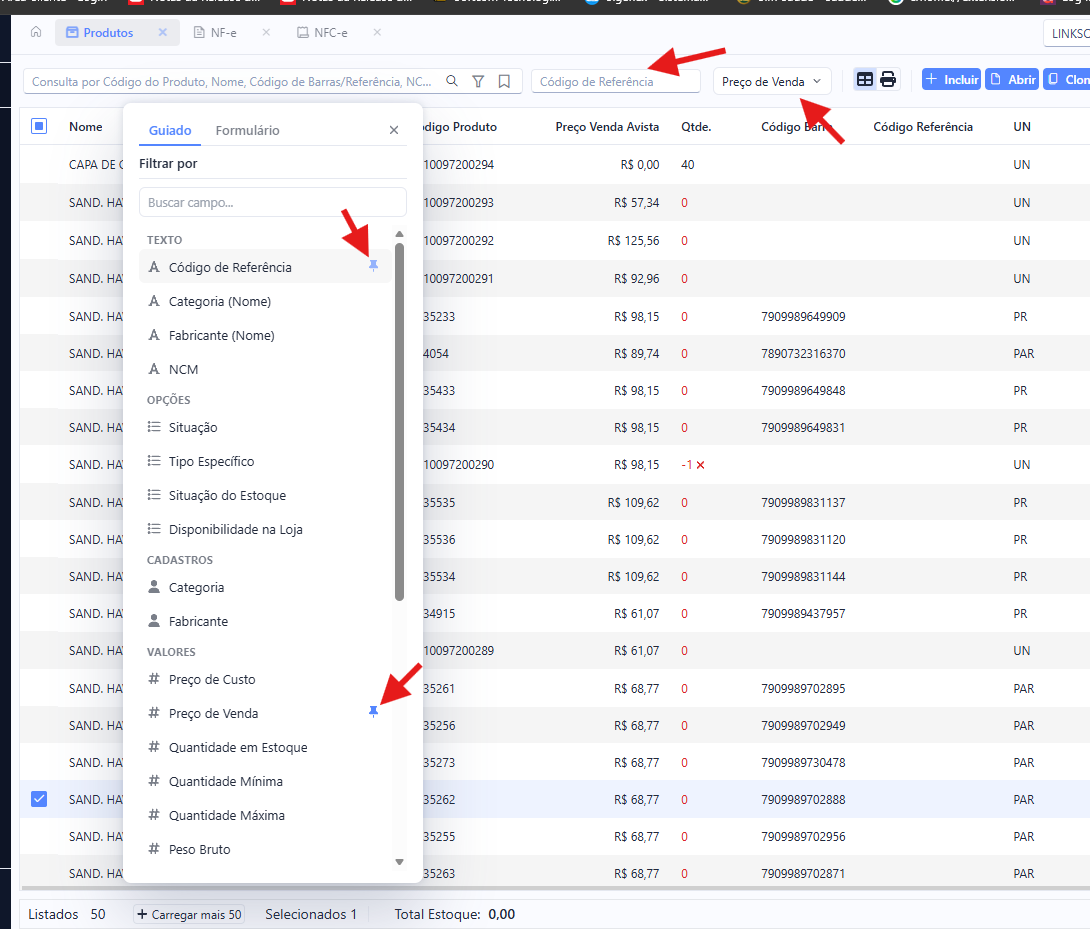Uncheck the row with code 35262

pyautogui.click(x=39, y=799)
